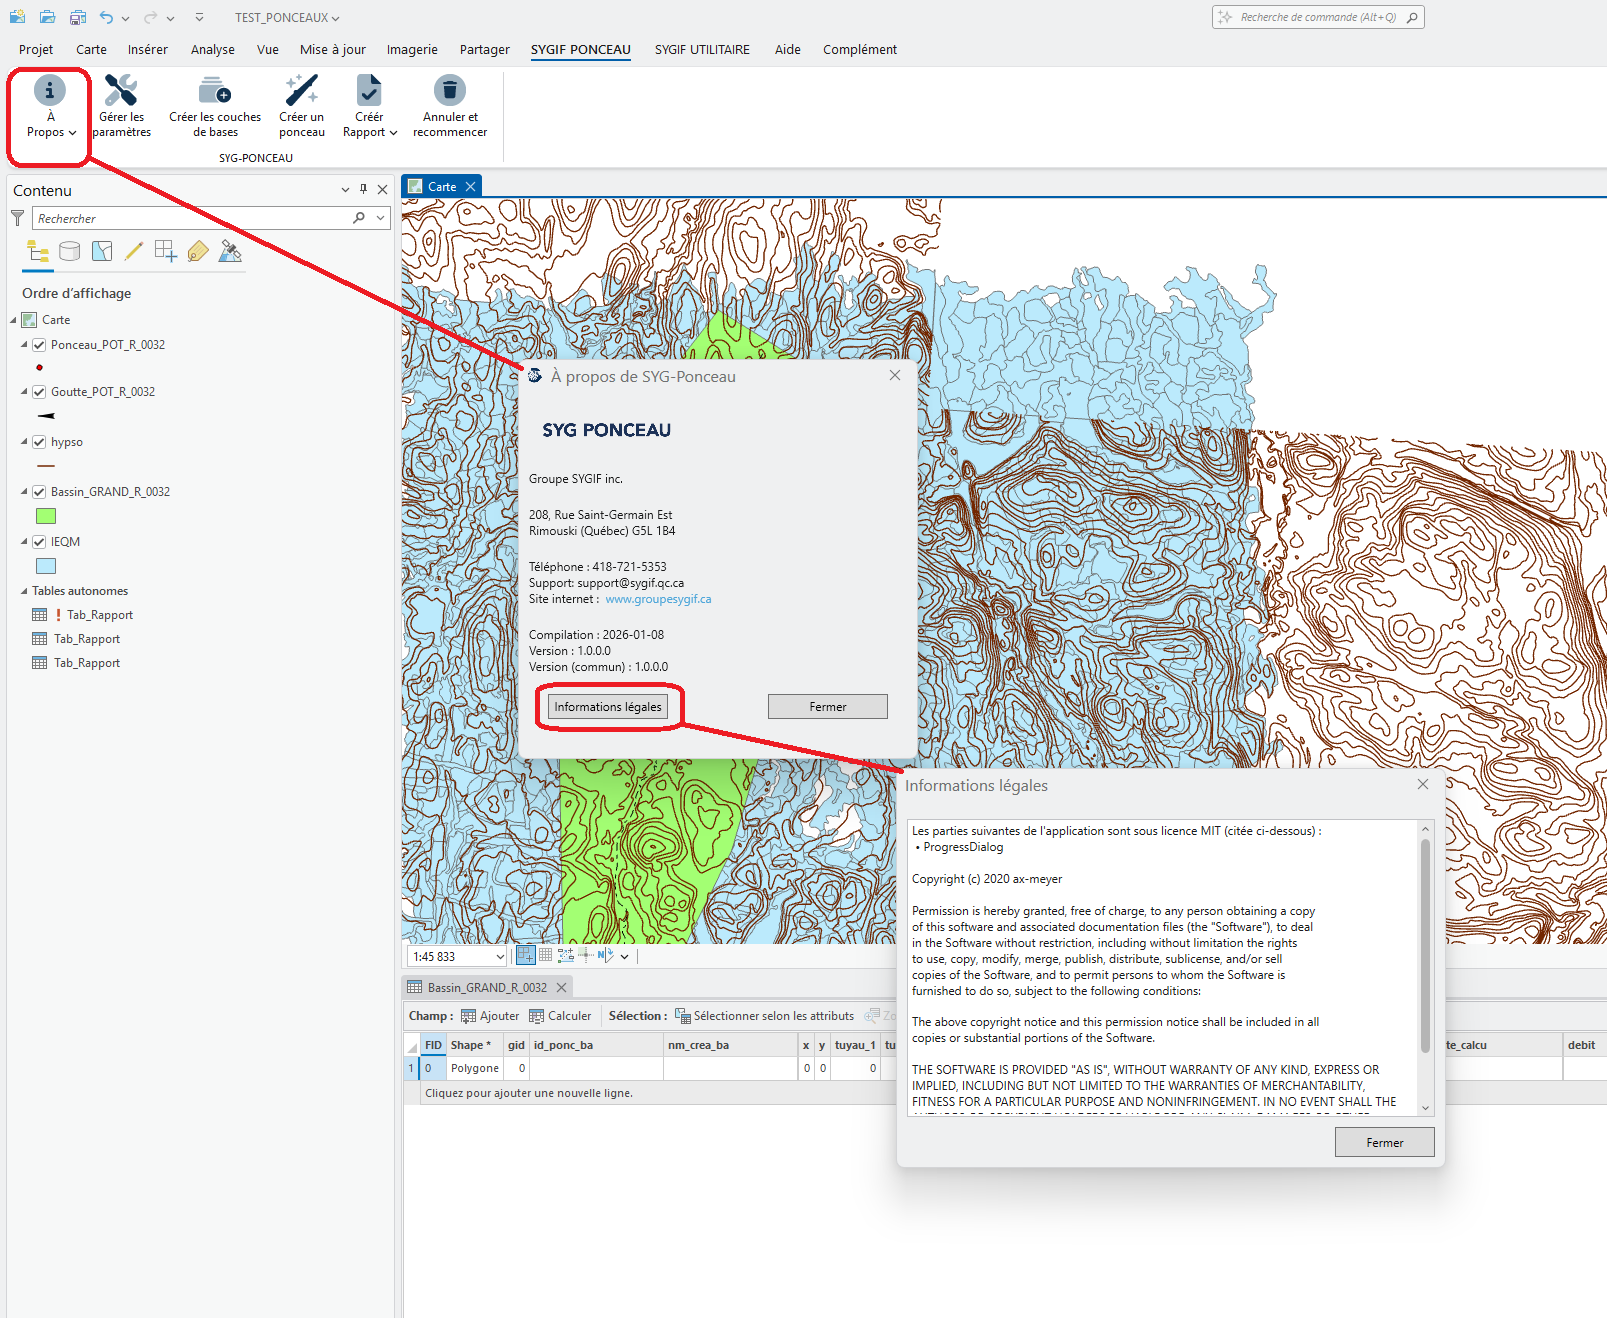Hide the IEQM layer via checkbox
The height and width of the screenshot is (1318, 1607).
click(x=39, y=542)
